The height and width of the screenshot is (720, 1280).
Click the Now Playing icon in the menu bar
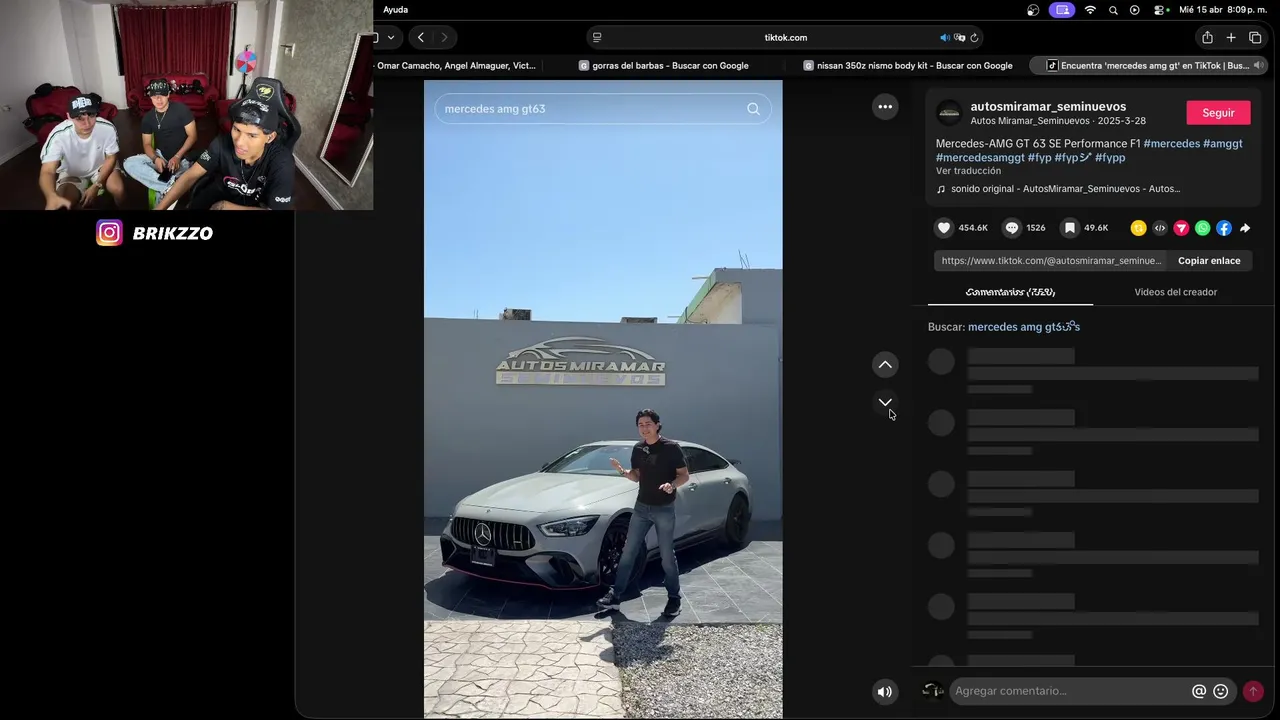[x=1135, y=10]
